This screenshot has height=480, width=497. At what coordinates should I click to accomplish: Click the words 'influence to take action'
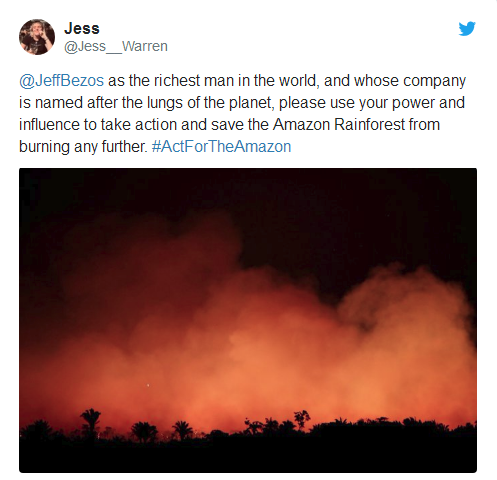98,125
